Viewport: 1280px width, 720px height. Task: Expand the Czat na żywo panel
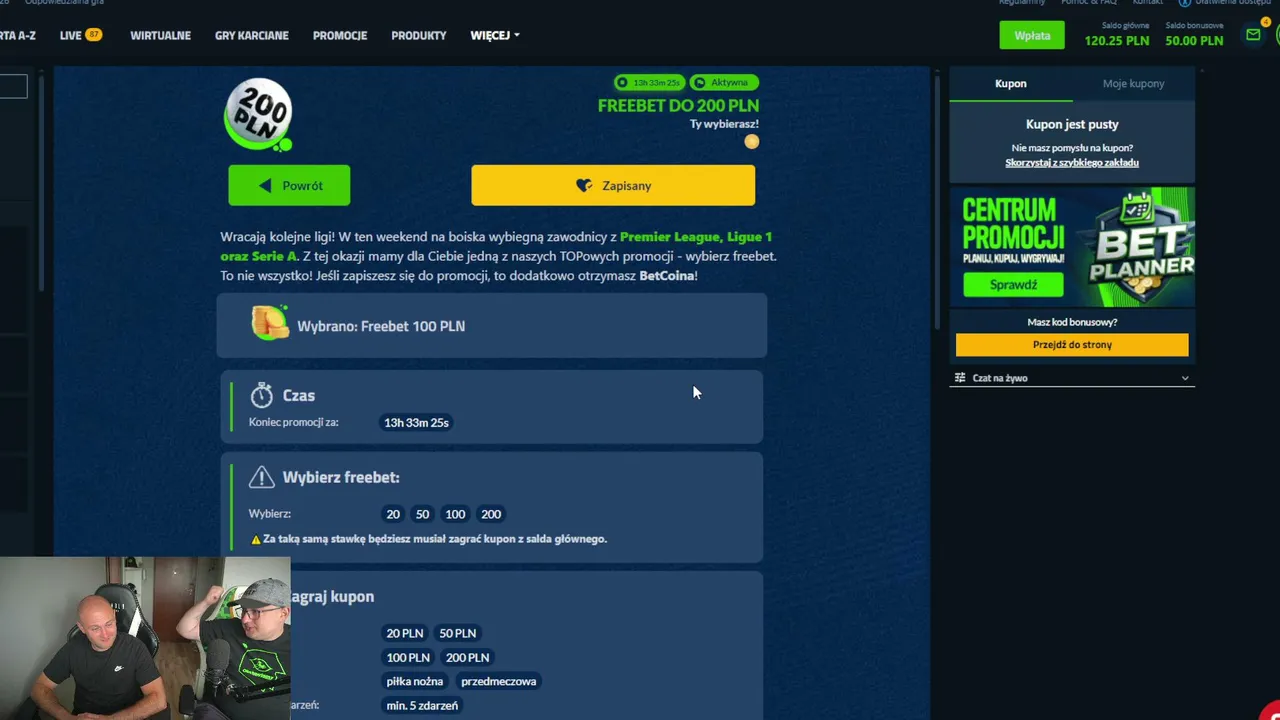point(1072,378)
